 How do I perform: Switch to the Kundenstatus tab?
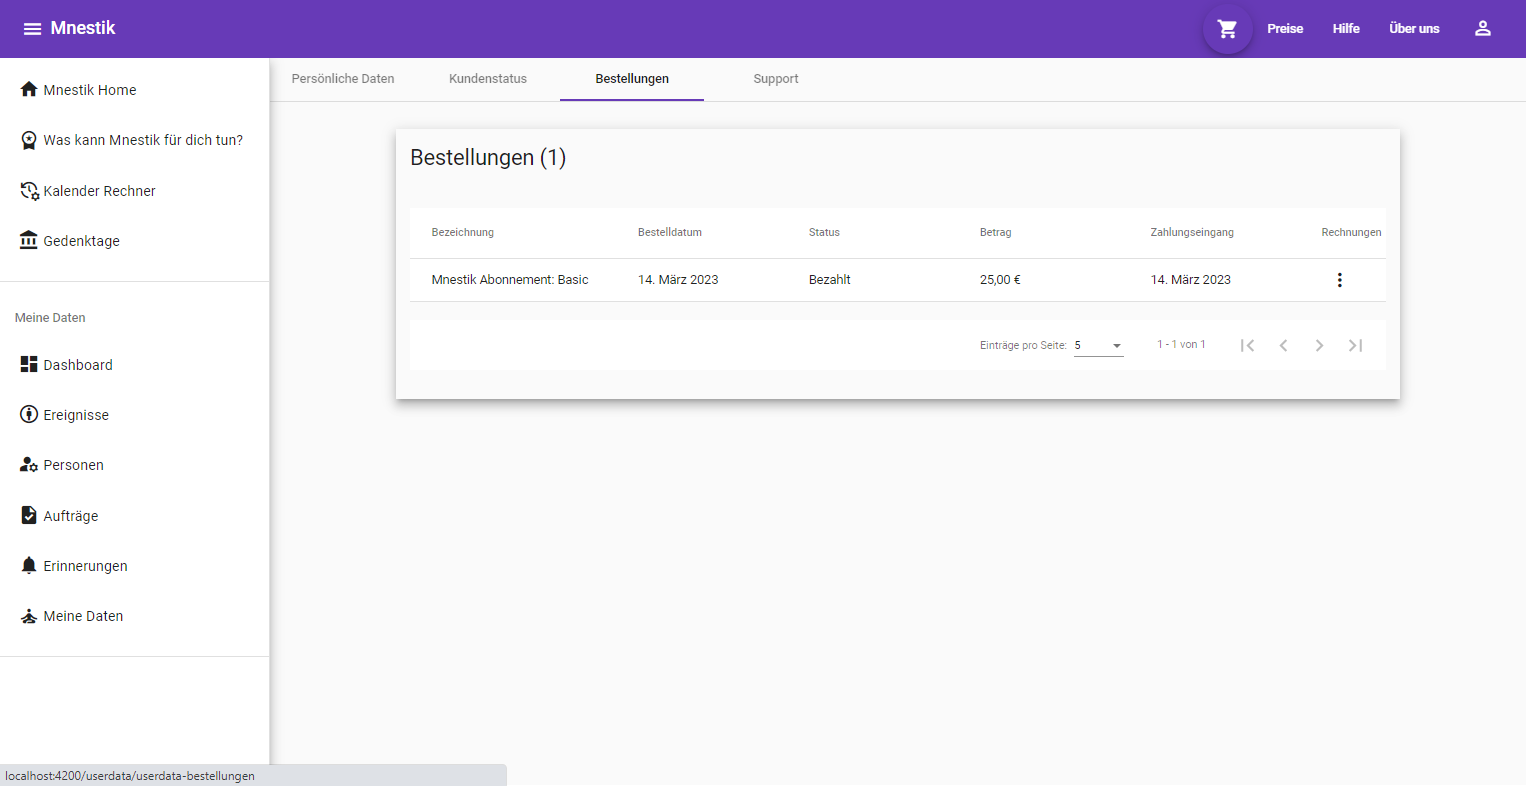pyautogui.click(x=488, y=79)
